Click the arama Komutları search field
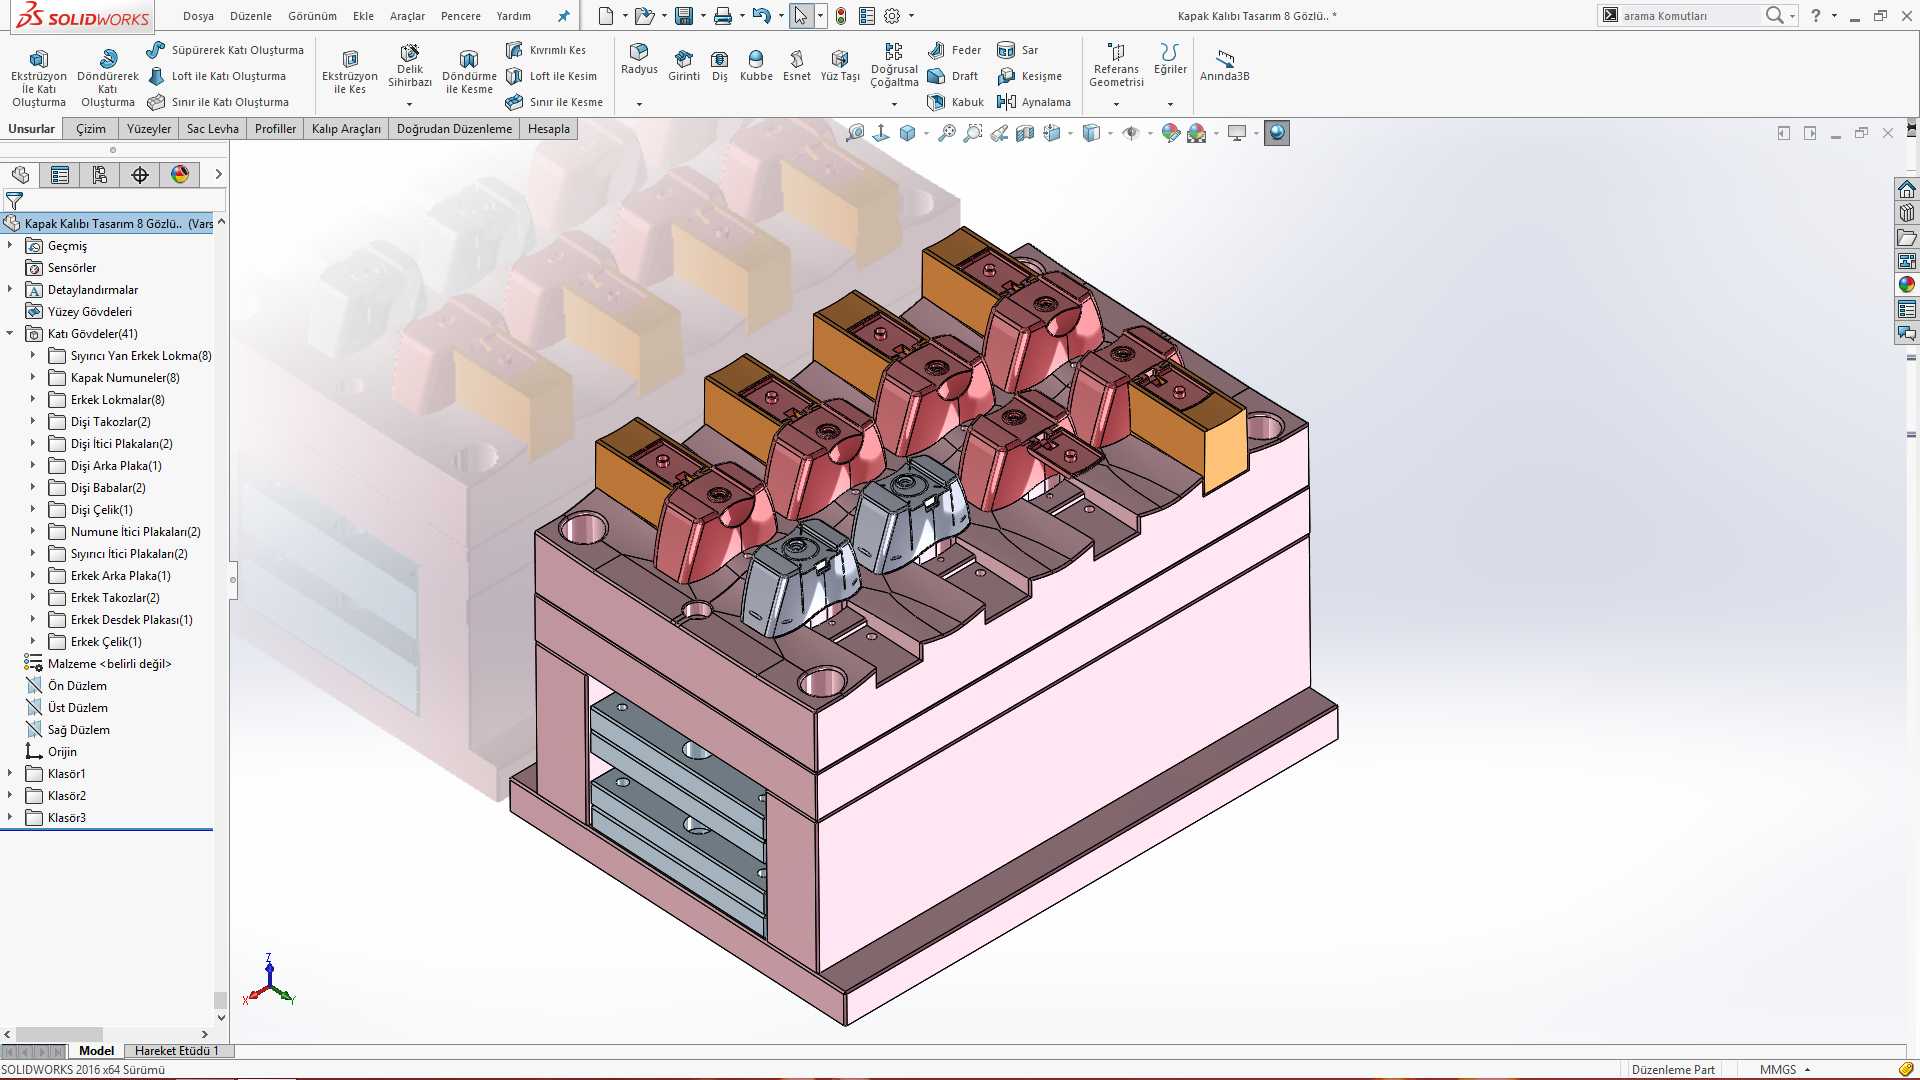The image size is (1920, 1080). (x=1690, y=15)
